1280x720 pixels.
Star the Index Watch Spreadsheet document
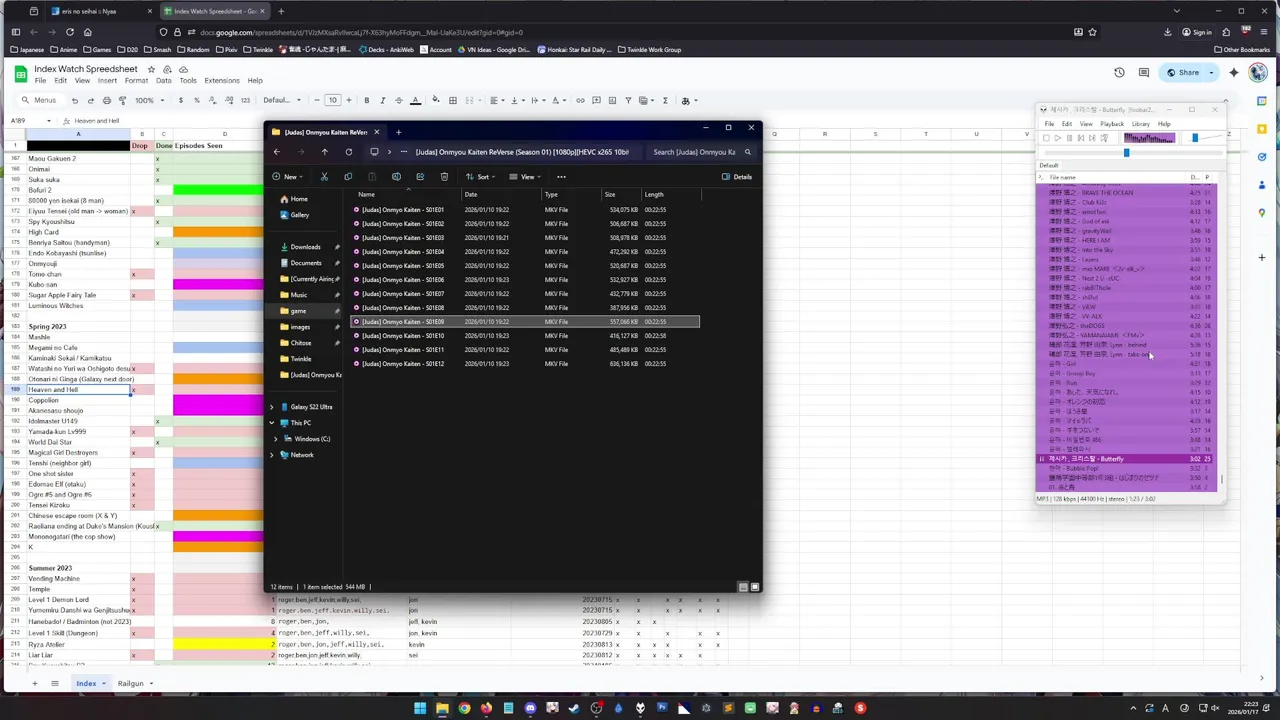tap(153, 69)
